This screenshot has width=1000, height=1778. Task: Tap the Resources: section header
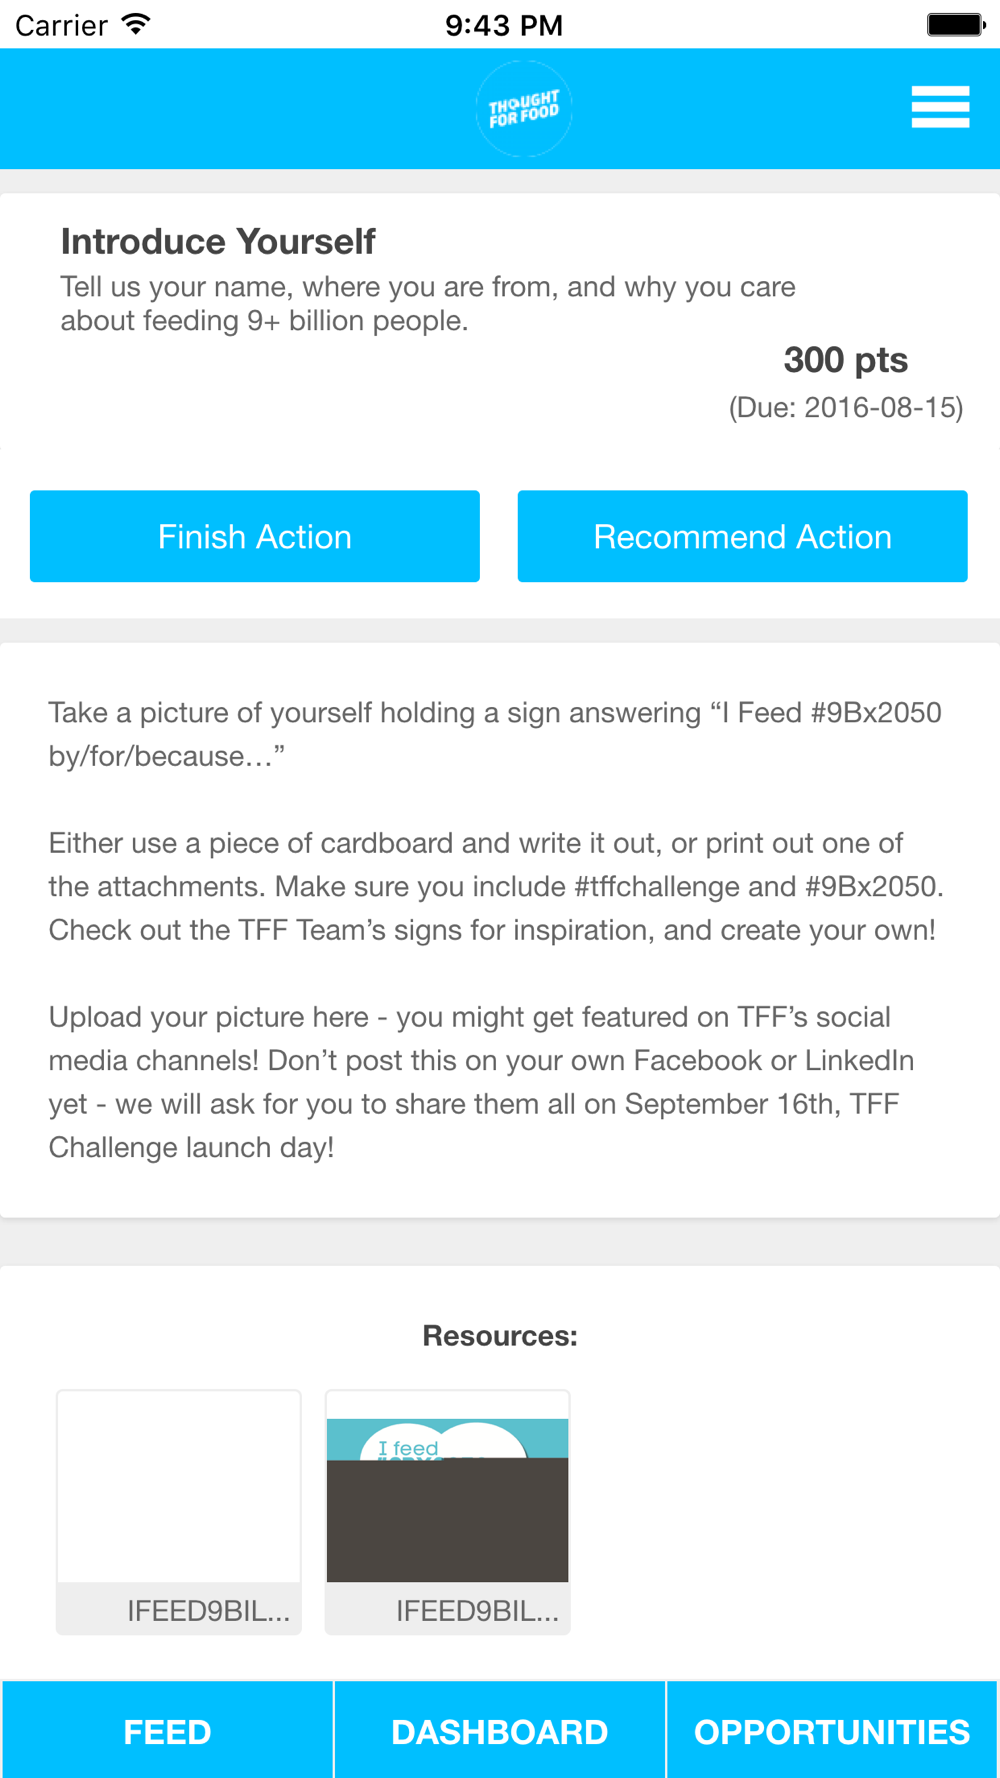point(500,1336)
